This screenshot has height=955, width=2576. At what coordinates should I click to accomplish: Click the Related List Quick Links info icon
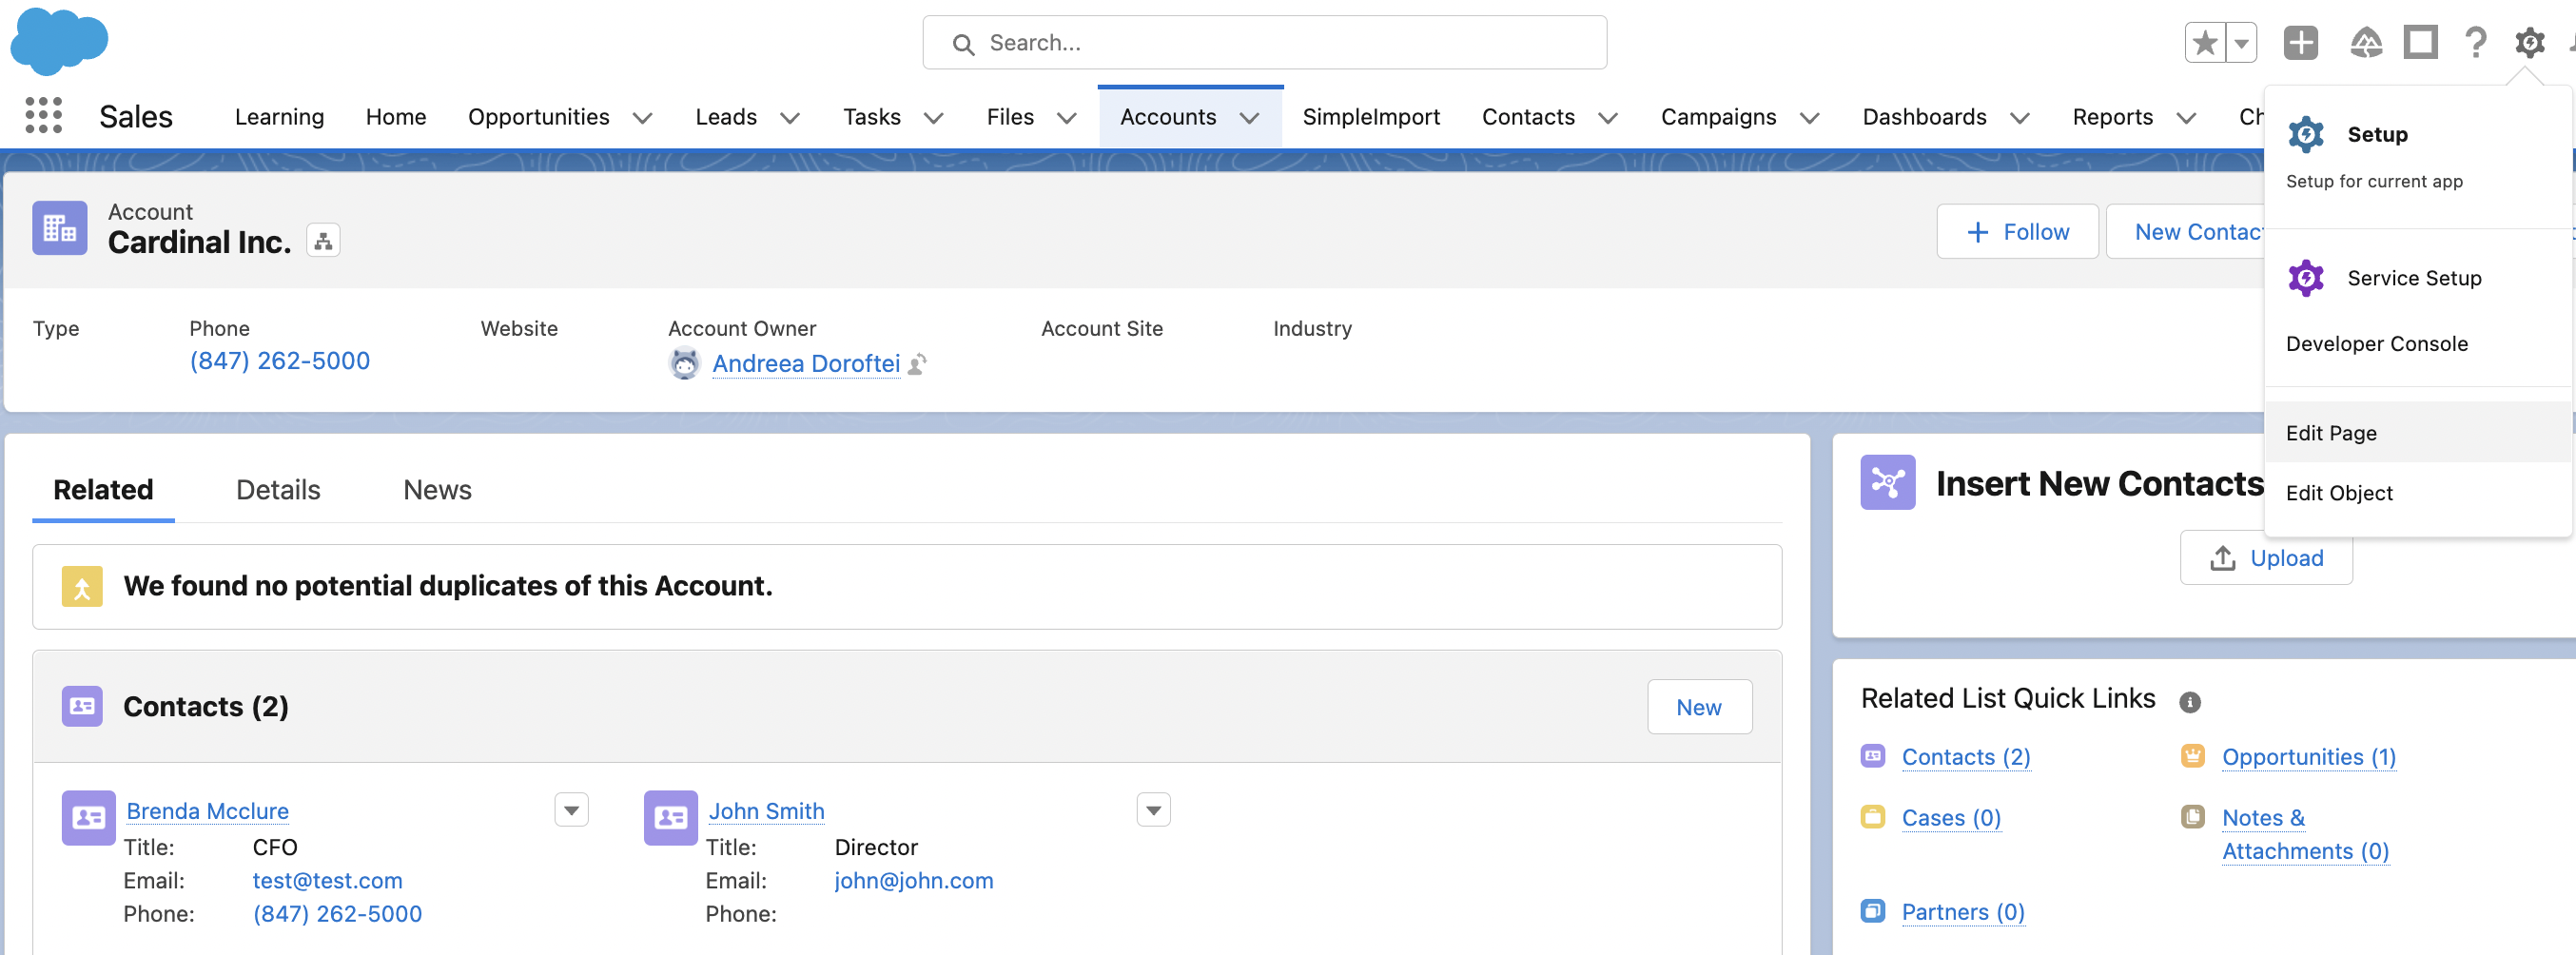(x=2190, y=702)
